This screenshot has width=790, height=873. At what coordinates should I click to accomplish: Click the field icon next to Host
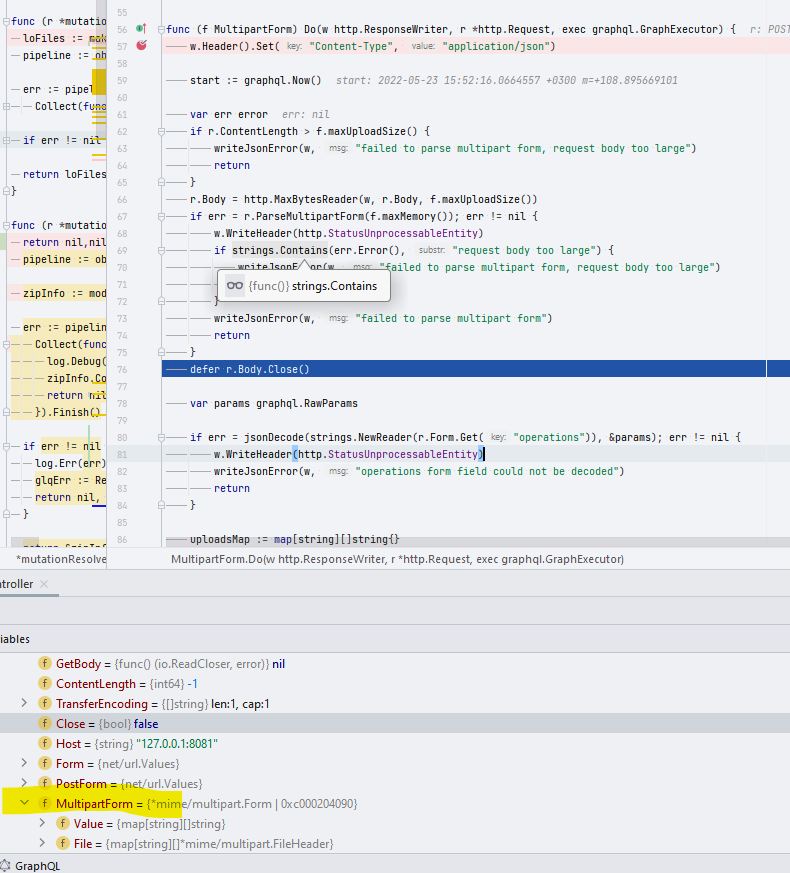pyautogui.click(x=45, y=744)
